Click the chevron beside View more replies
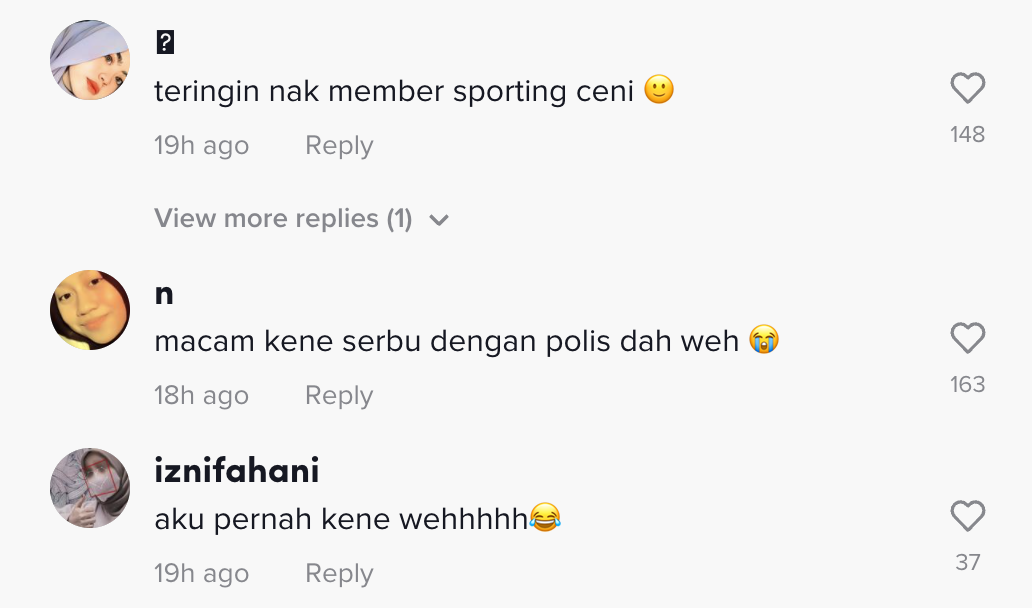1032x608 pixels. click(439, 220)
